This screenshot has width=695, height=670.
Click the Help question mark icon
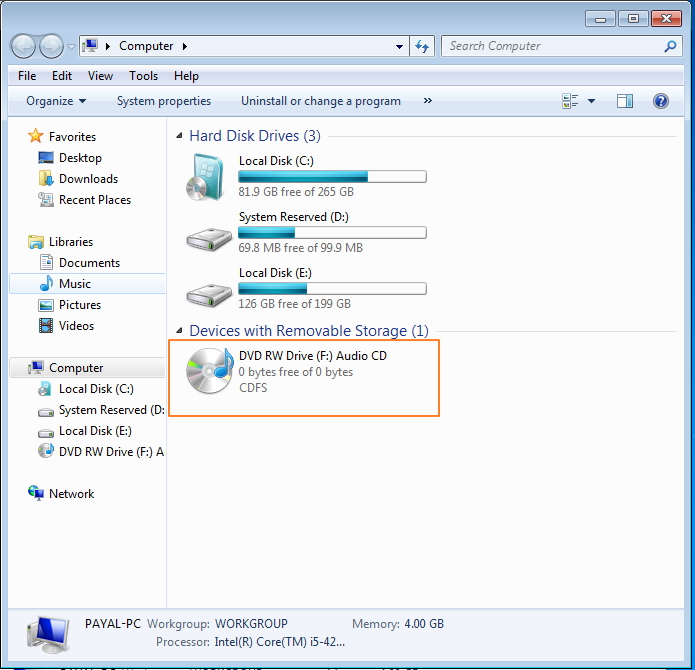click(660, 101)
